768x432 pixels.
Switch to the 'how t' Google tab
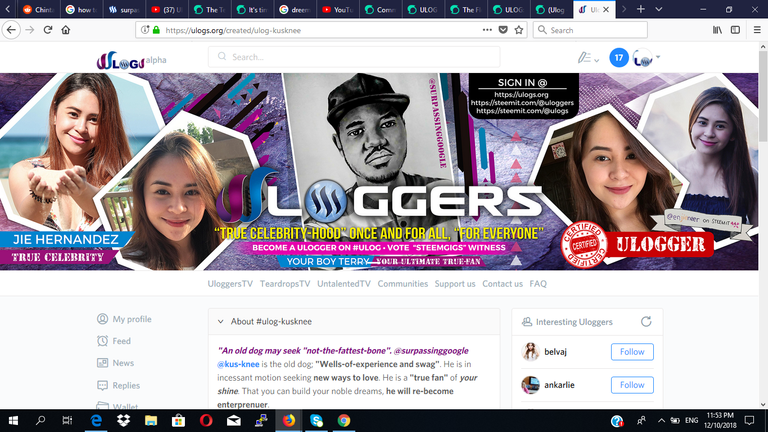pyautogui.click(x=81, y=9)
